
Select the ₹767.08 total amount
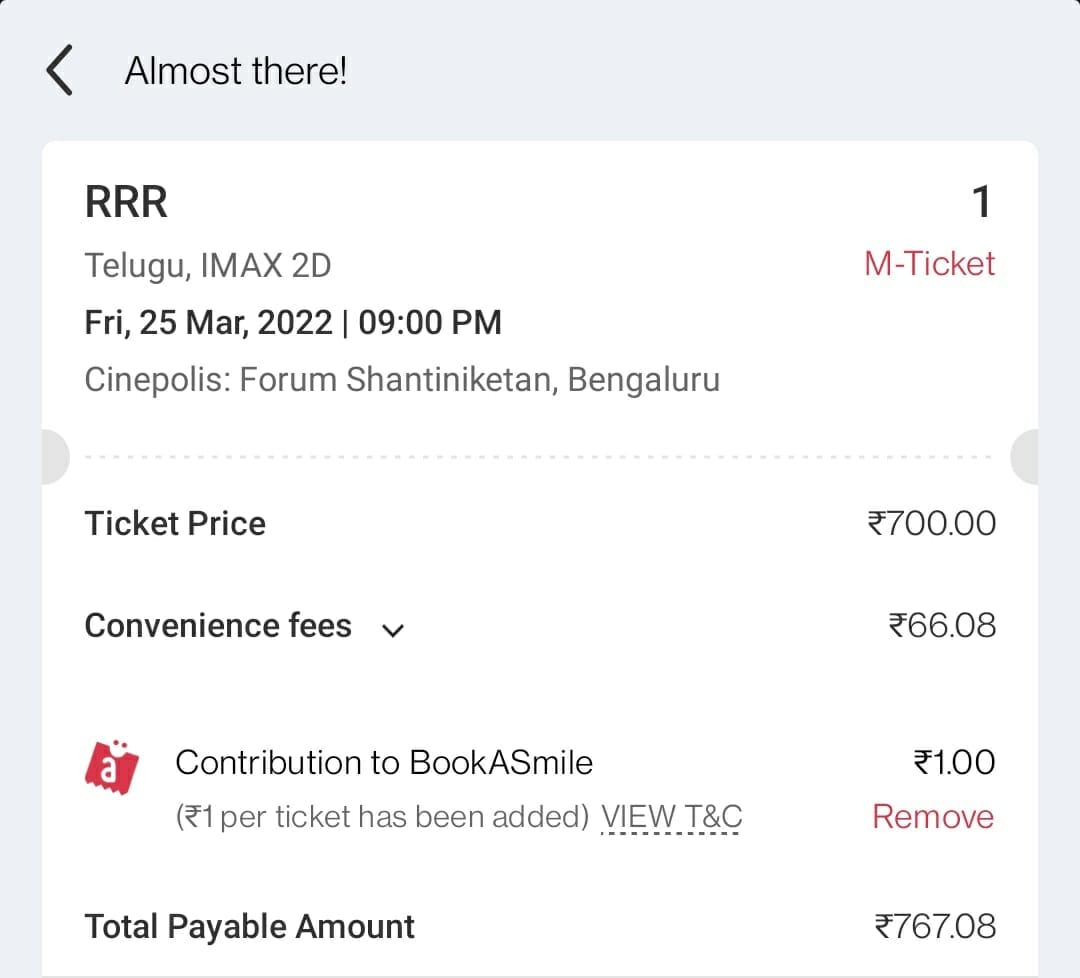coord(933,926)
